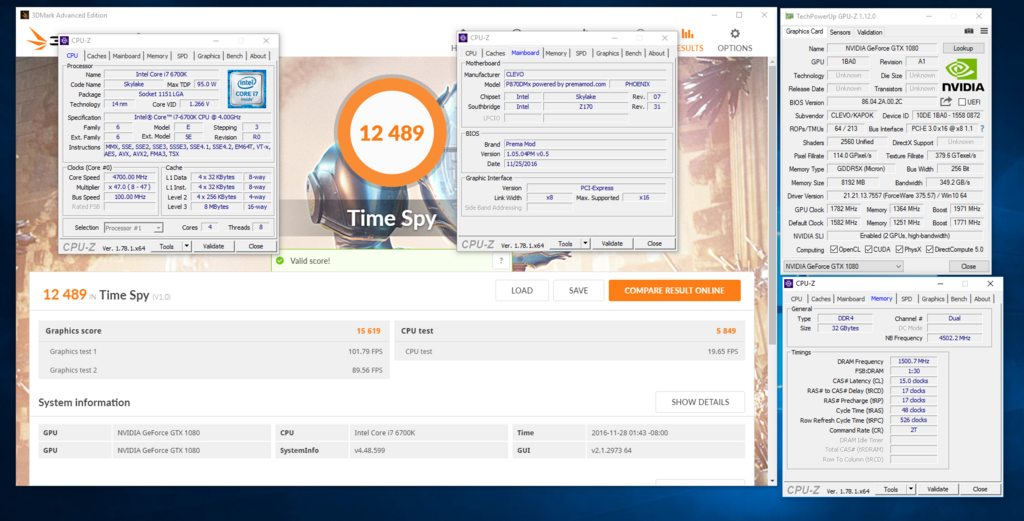
Task: Click the orange 12 489 score circle
Action: tap(392, 133)
